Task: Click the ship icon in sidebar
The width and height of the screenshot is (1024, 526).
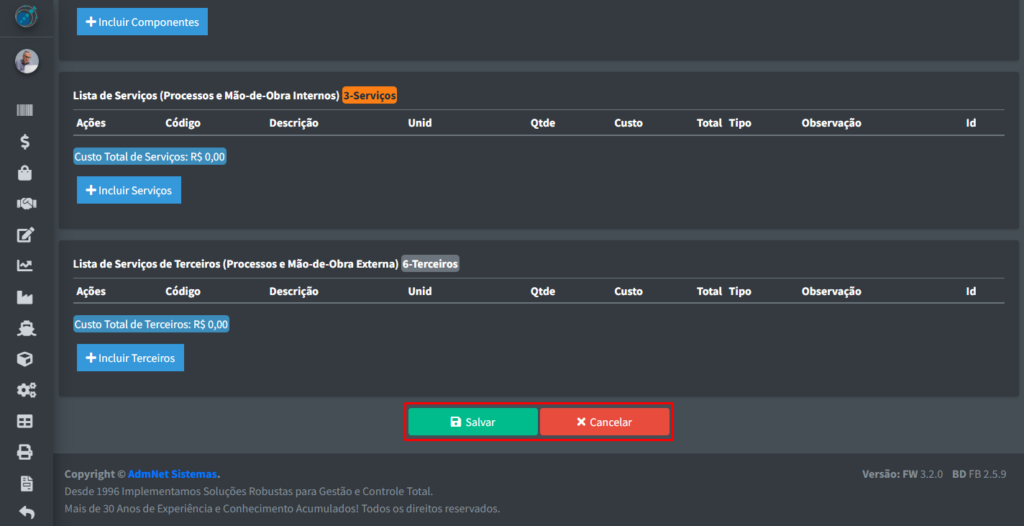Action: 26,328
